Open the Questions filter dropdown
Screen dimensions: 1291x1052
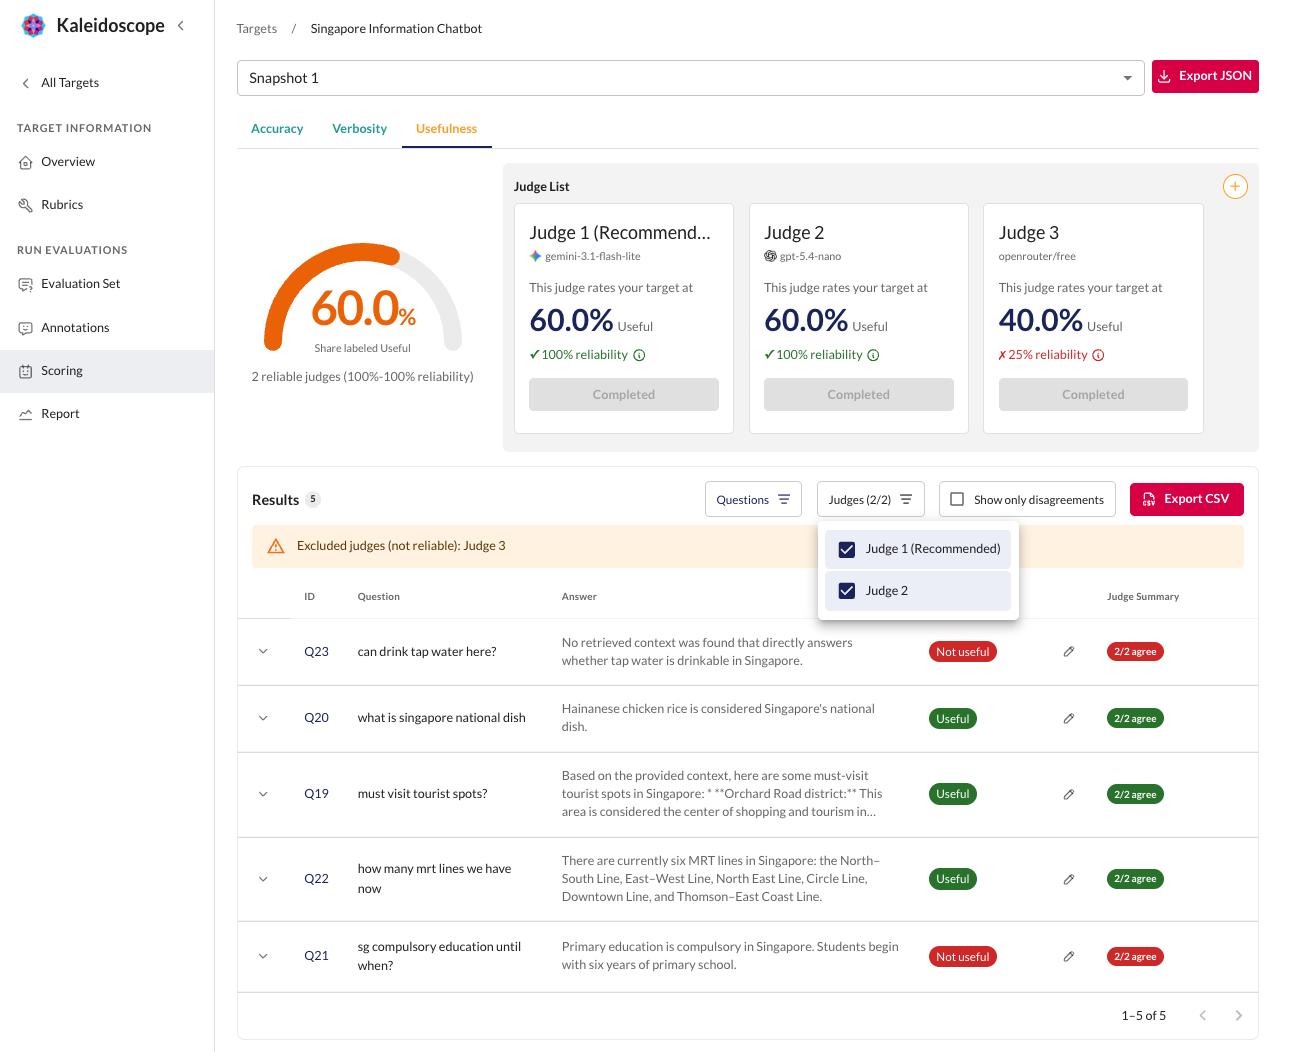[x=753, y=500]
